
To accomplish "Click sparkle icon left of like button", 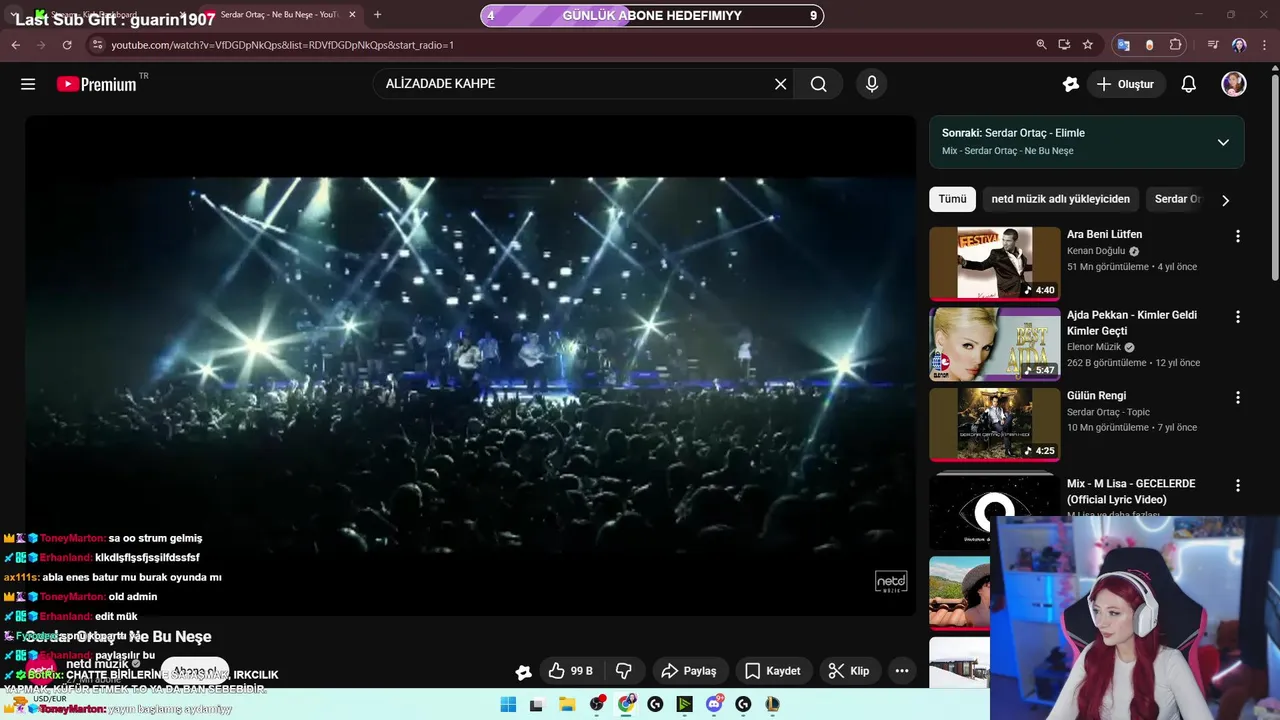I will tap(523, 672).
